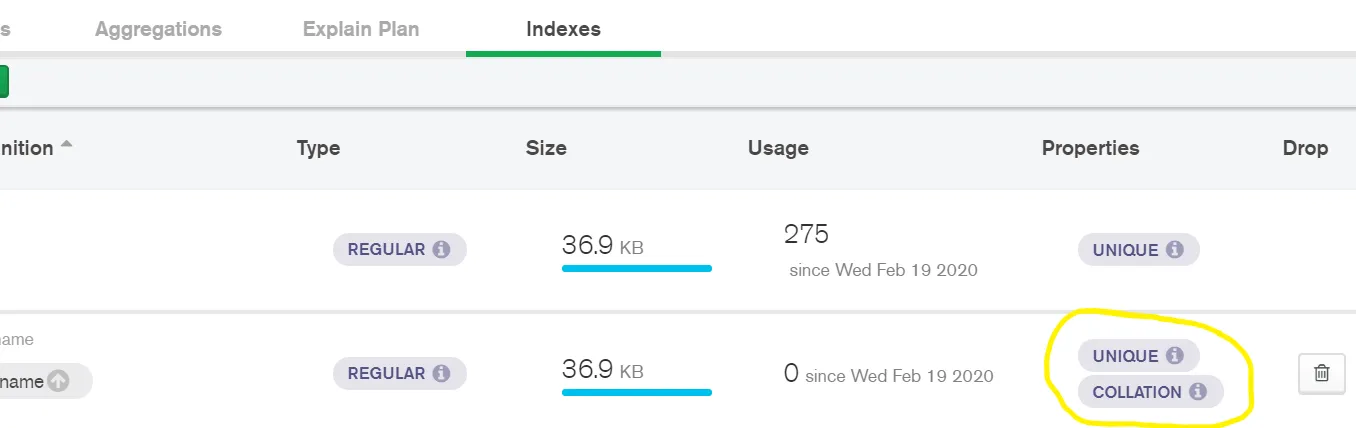The height and width of the screenshot is (428, 1356).
Task: Switch to the Aggregations tab
Action: (158, 29)
